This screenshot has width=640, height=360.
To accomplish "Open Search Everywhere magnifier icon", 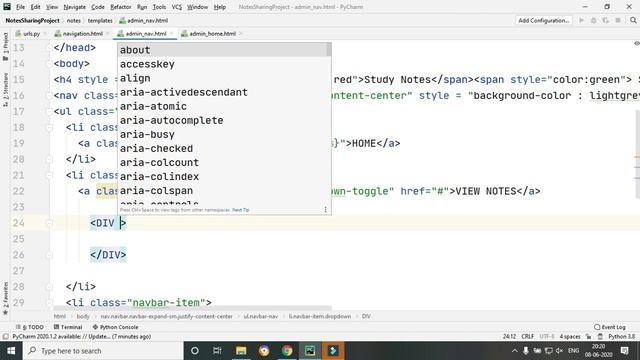I will 633,20.
